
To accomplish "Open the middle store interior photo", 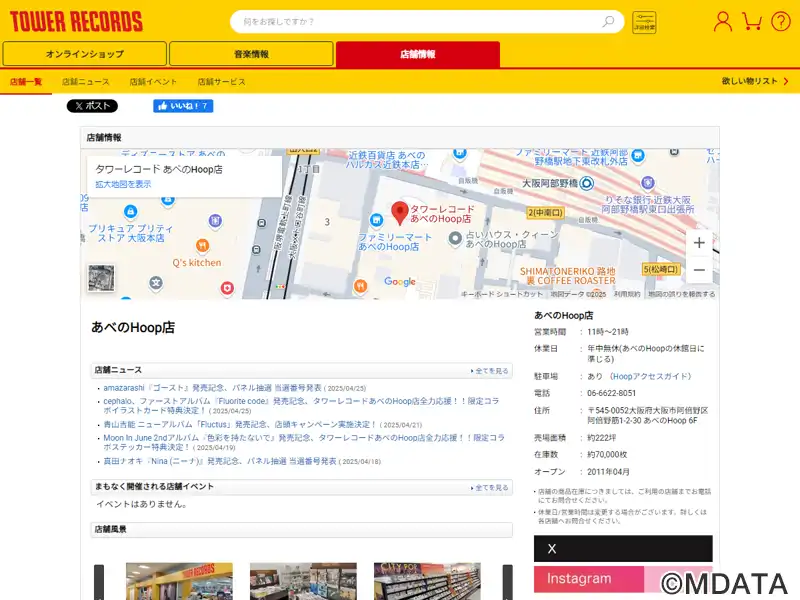I will point(303,581).
